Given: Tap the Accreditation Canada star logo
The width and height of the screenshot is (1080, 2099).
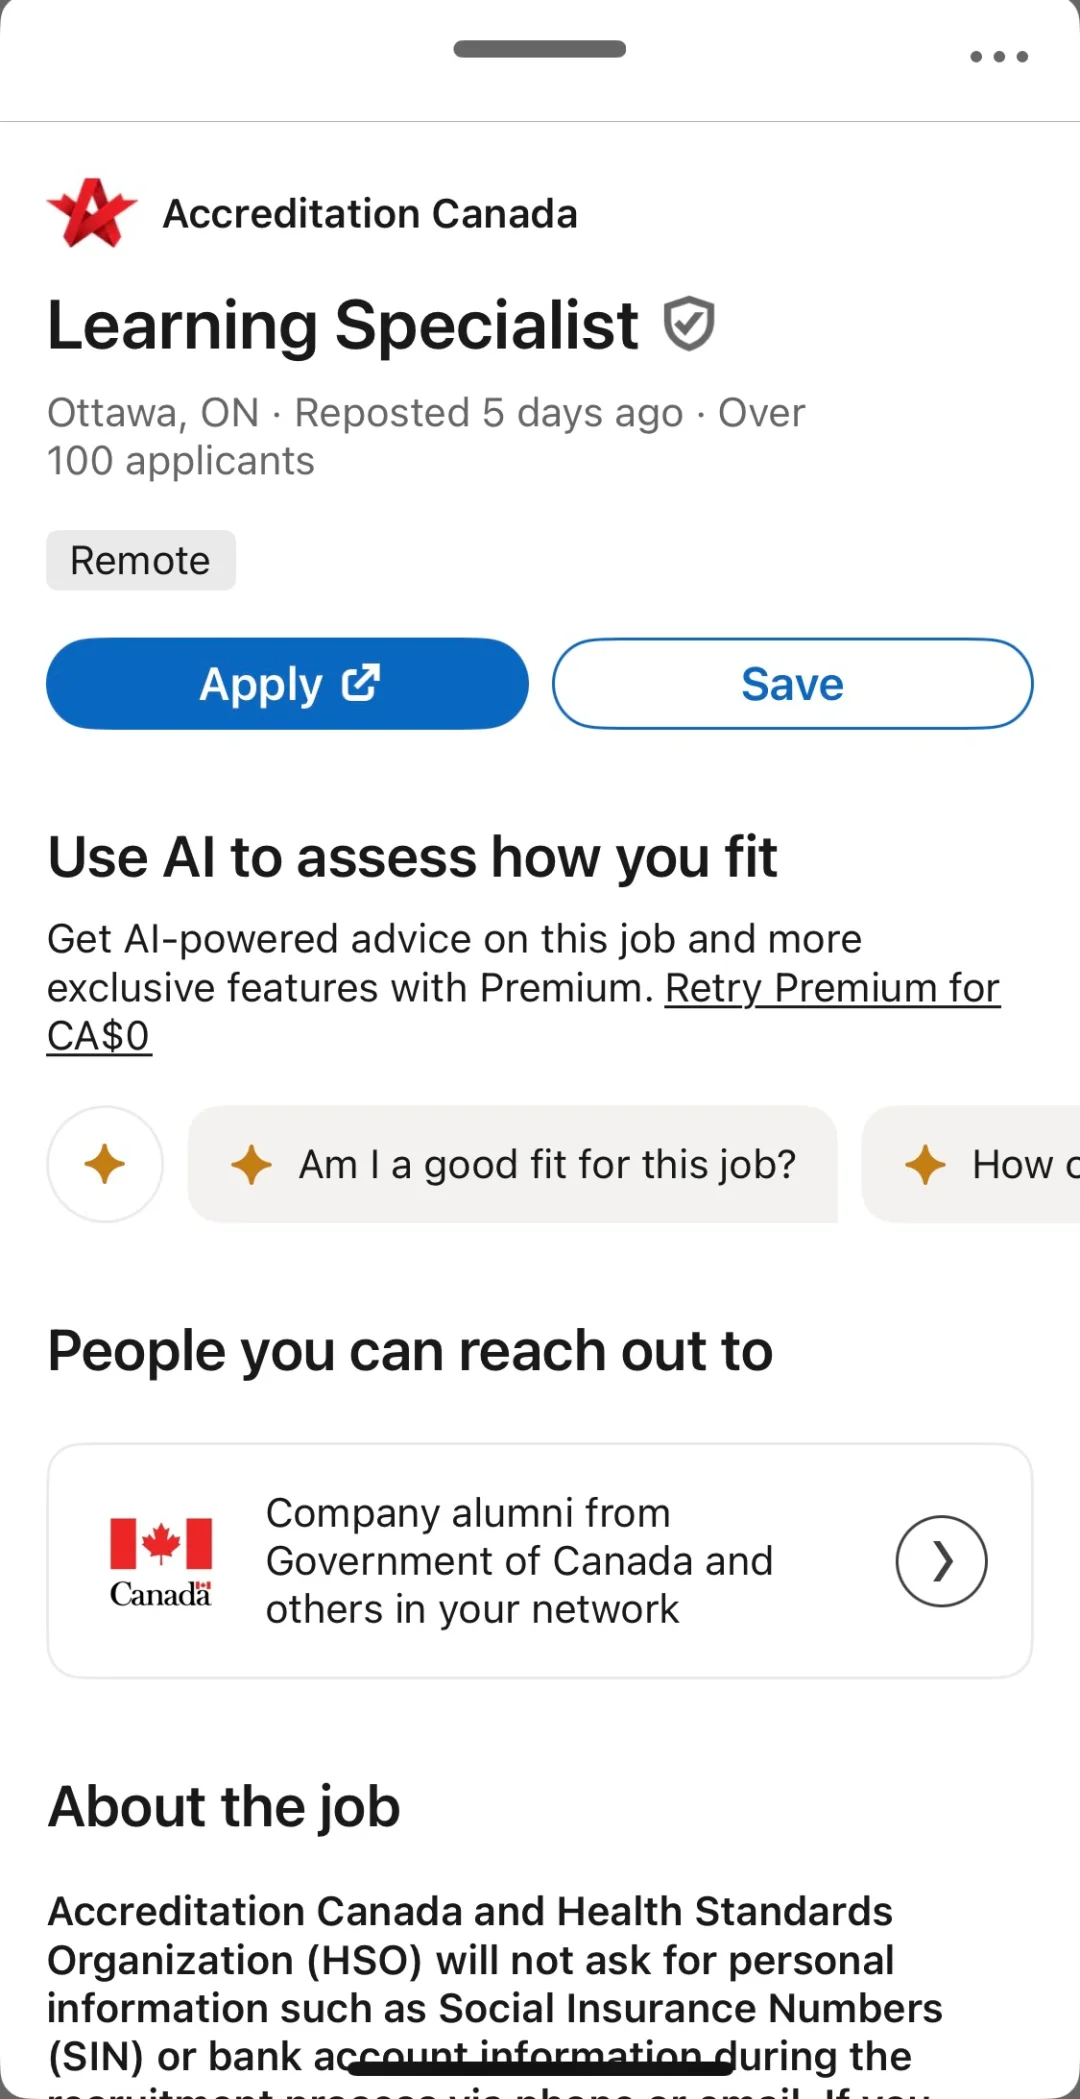Looking at the screenshot, I should coord(92,213).
